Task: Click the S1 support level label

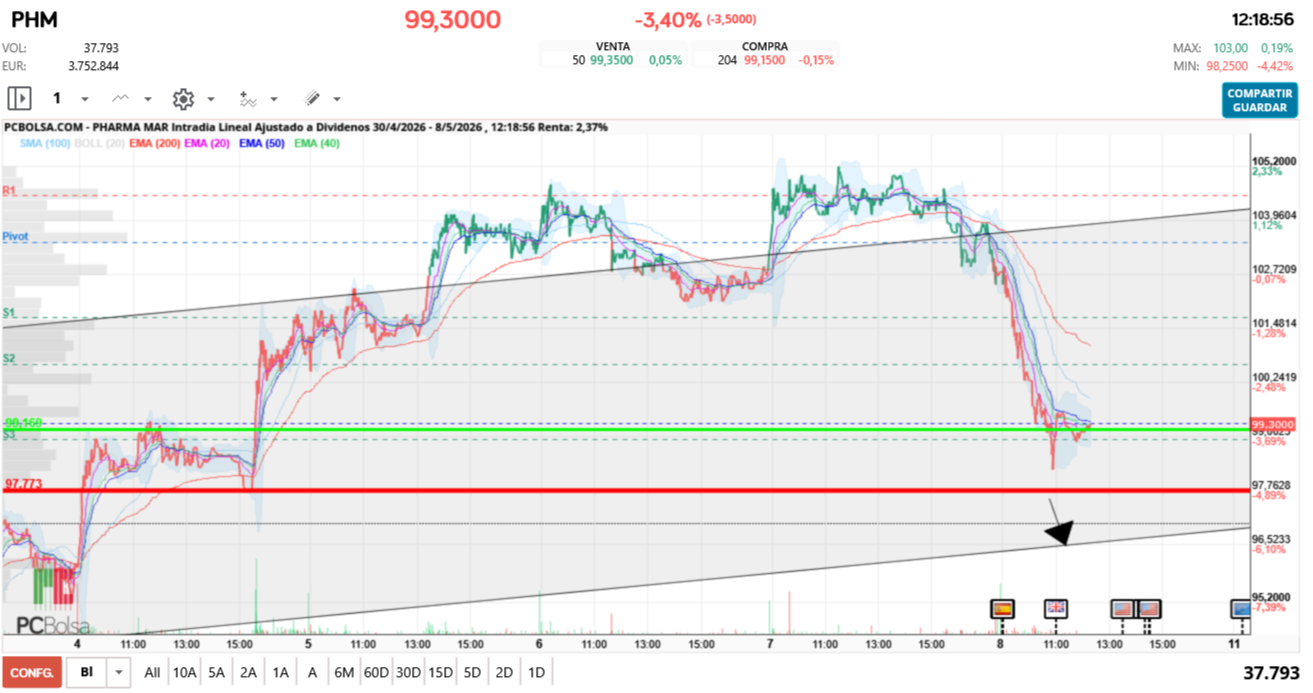Action: [9, 312]
